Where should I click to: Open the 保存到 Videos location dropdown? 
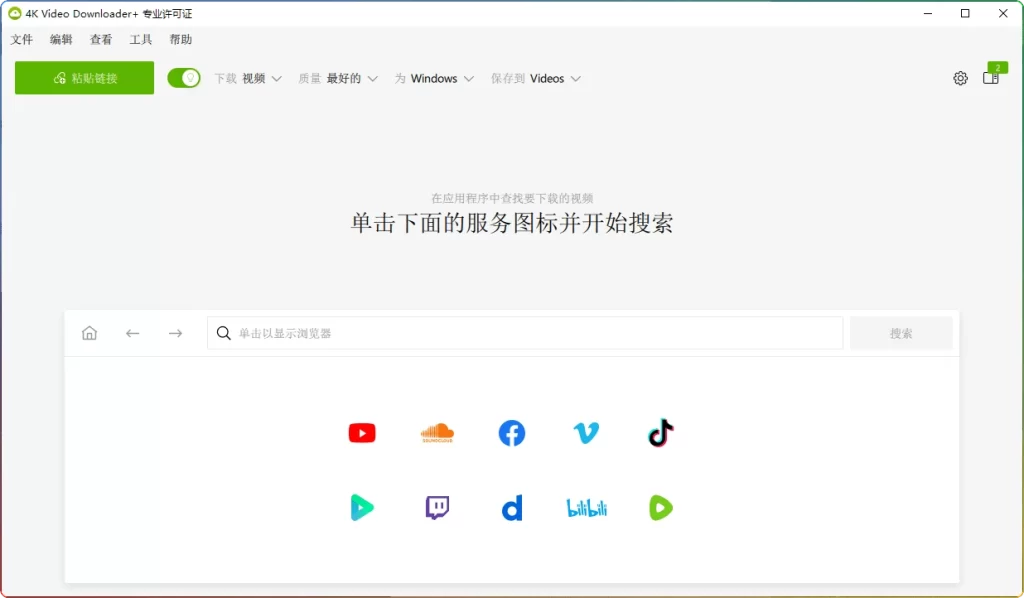537,77
